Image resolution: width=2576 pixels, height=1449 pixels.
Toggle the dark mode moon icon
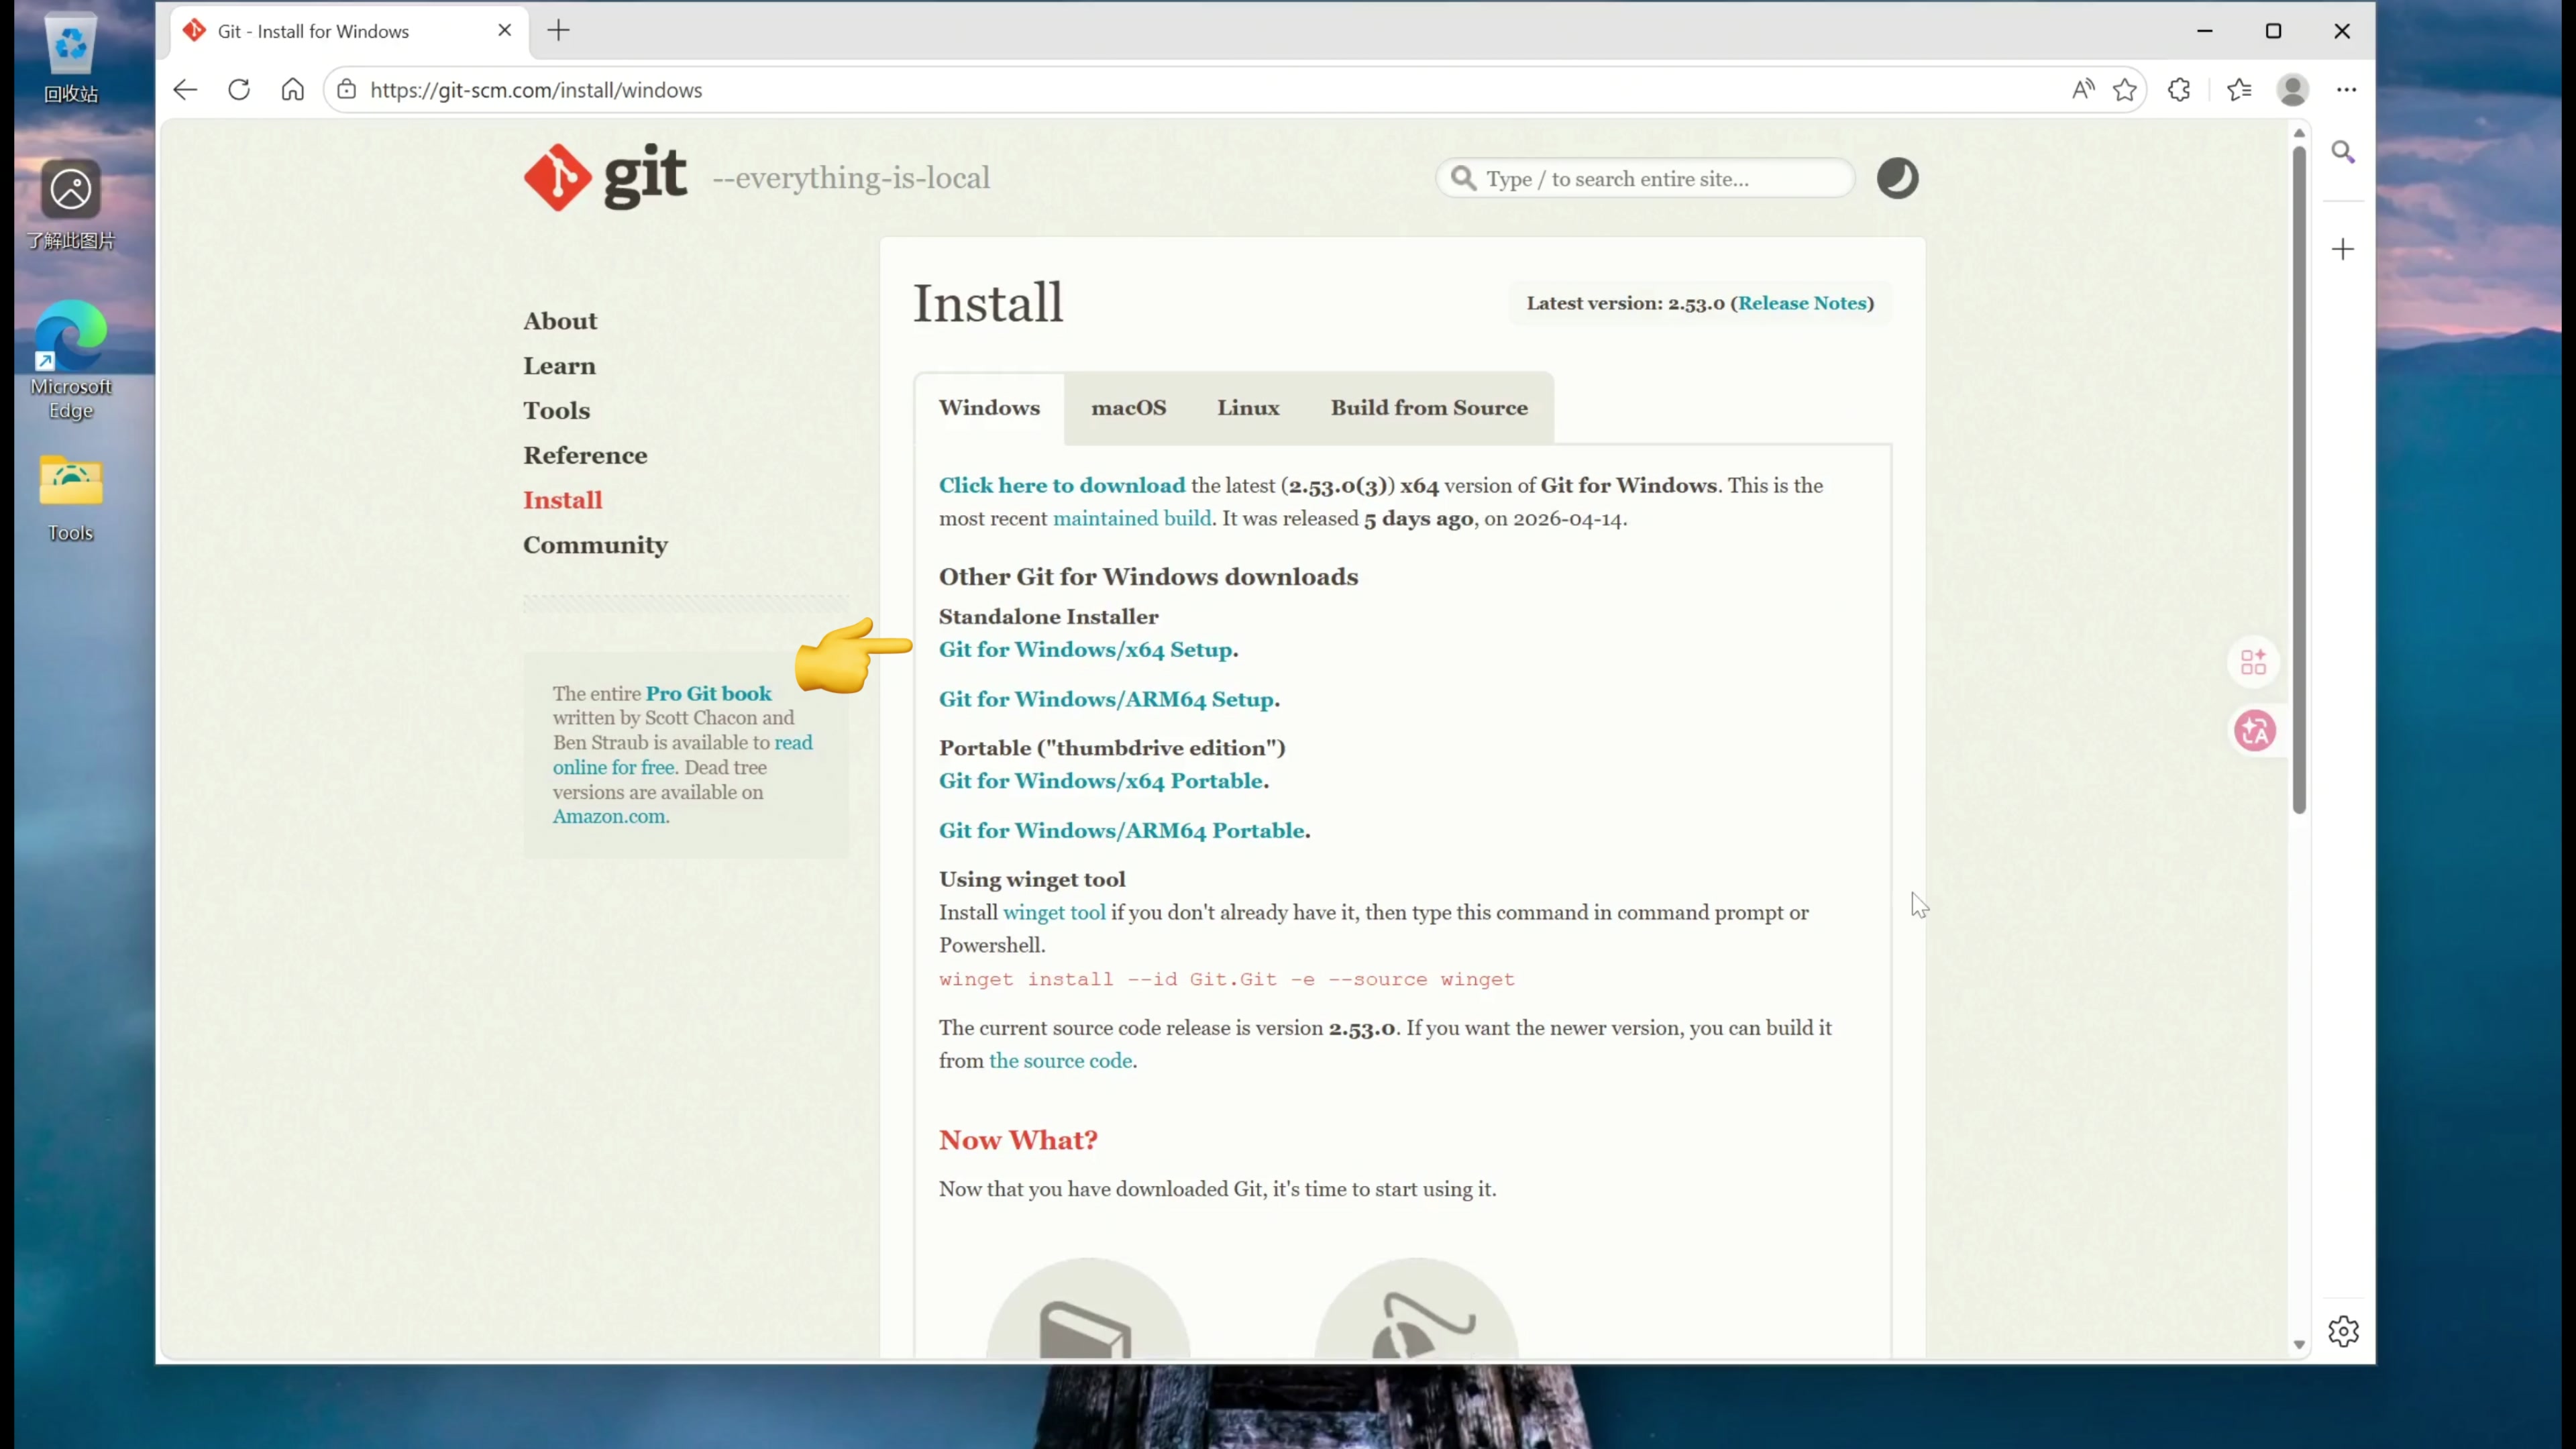click(1897, 179)
